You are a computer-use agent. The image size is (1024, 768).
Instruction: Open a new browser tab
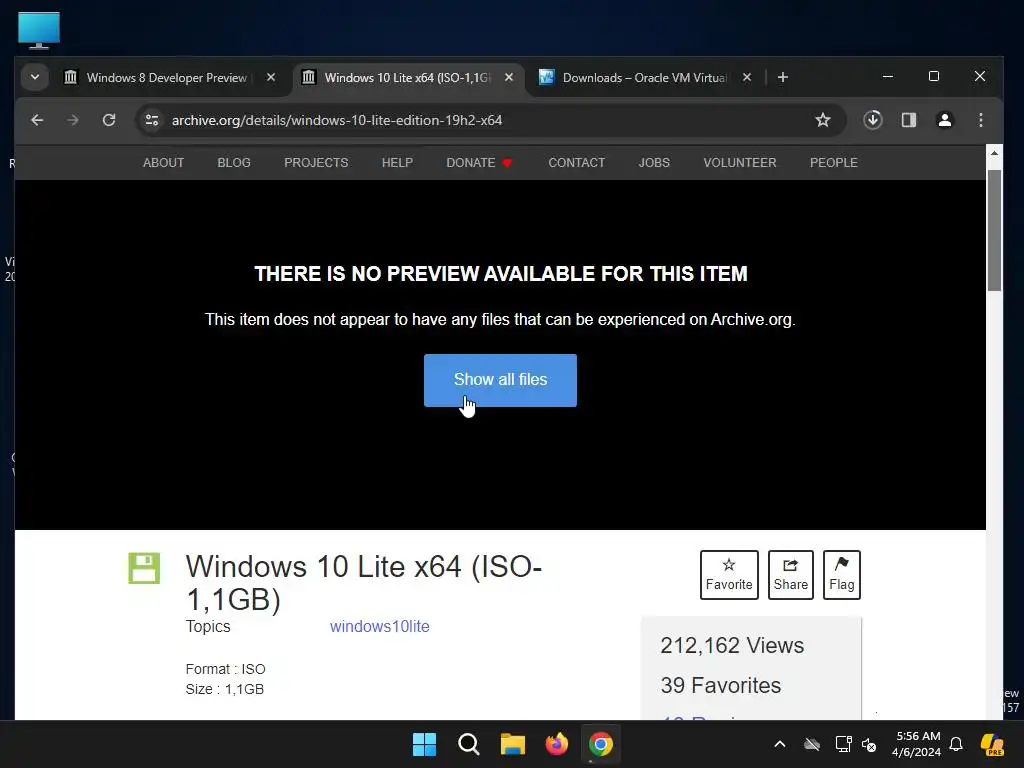point(782,78)
